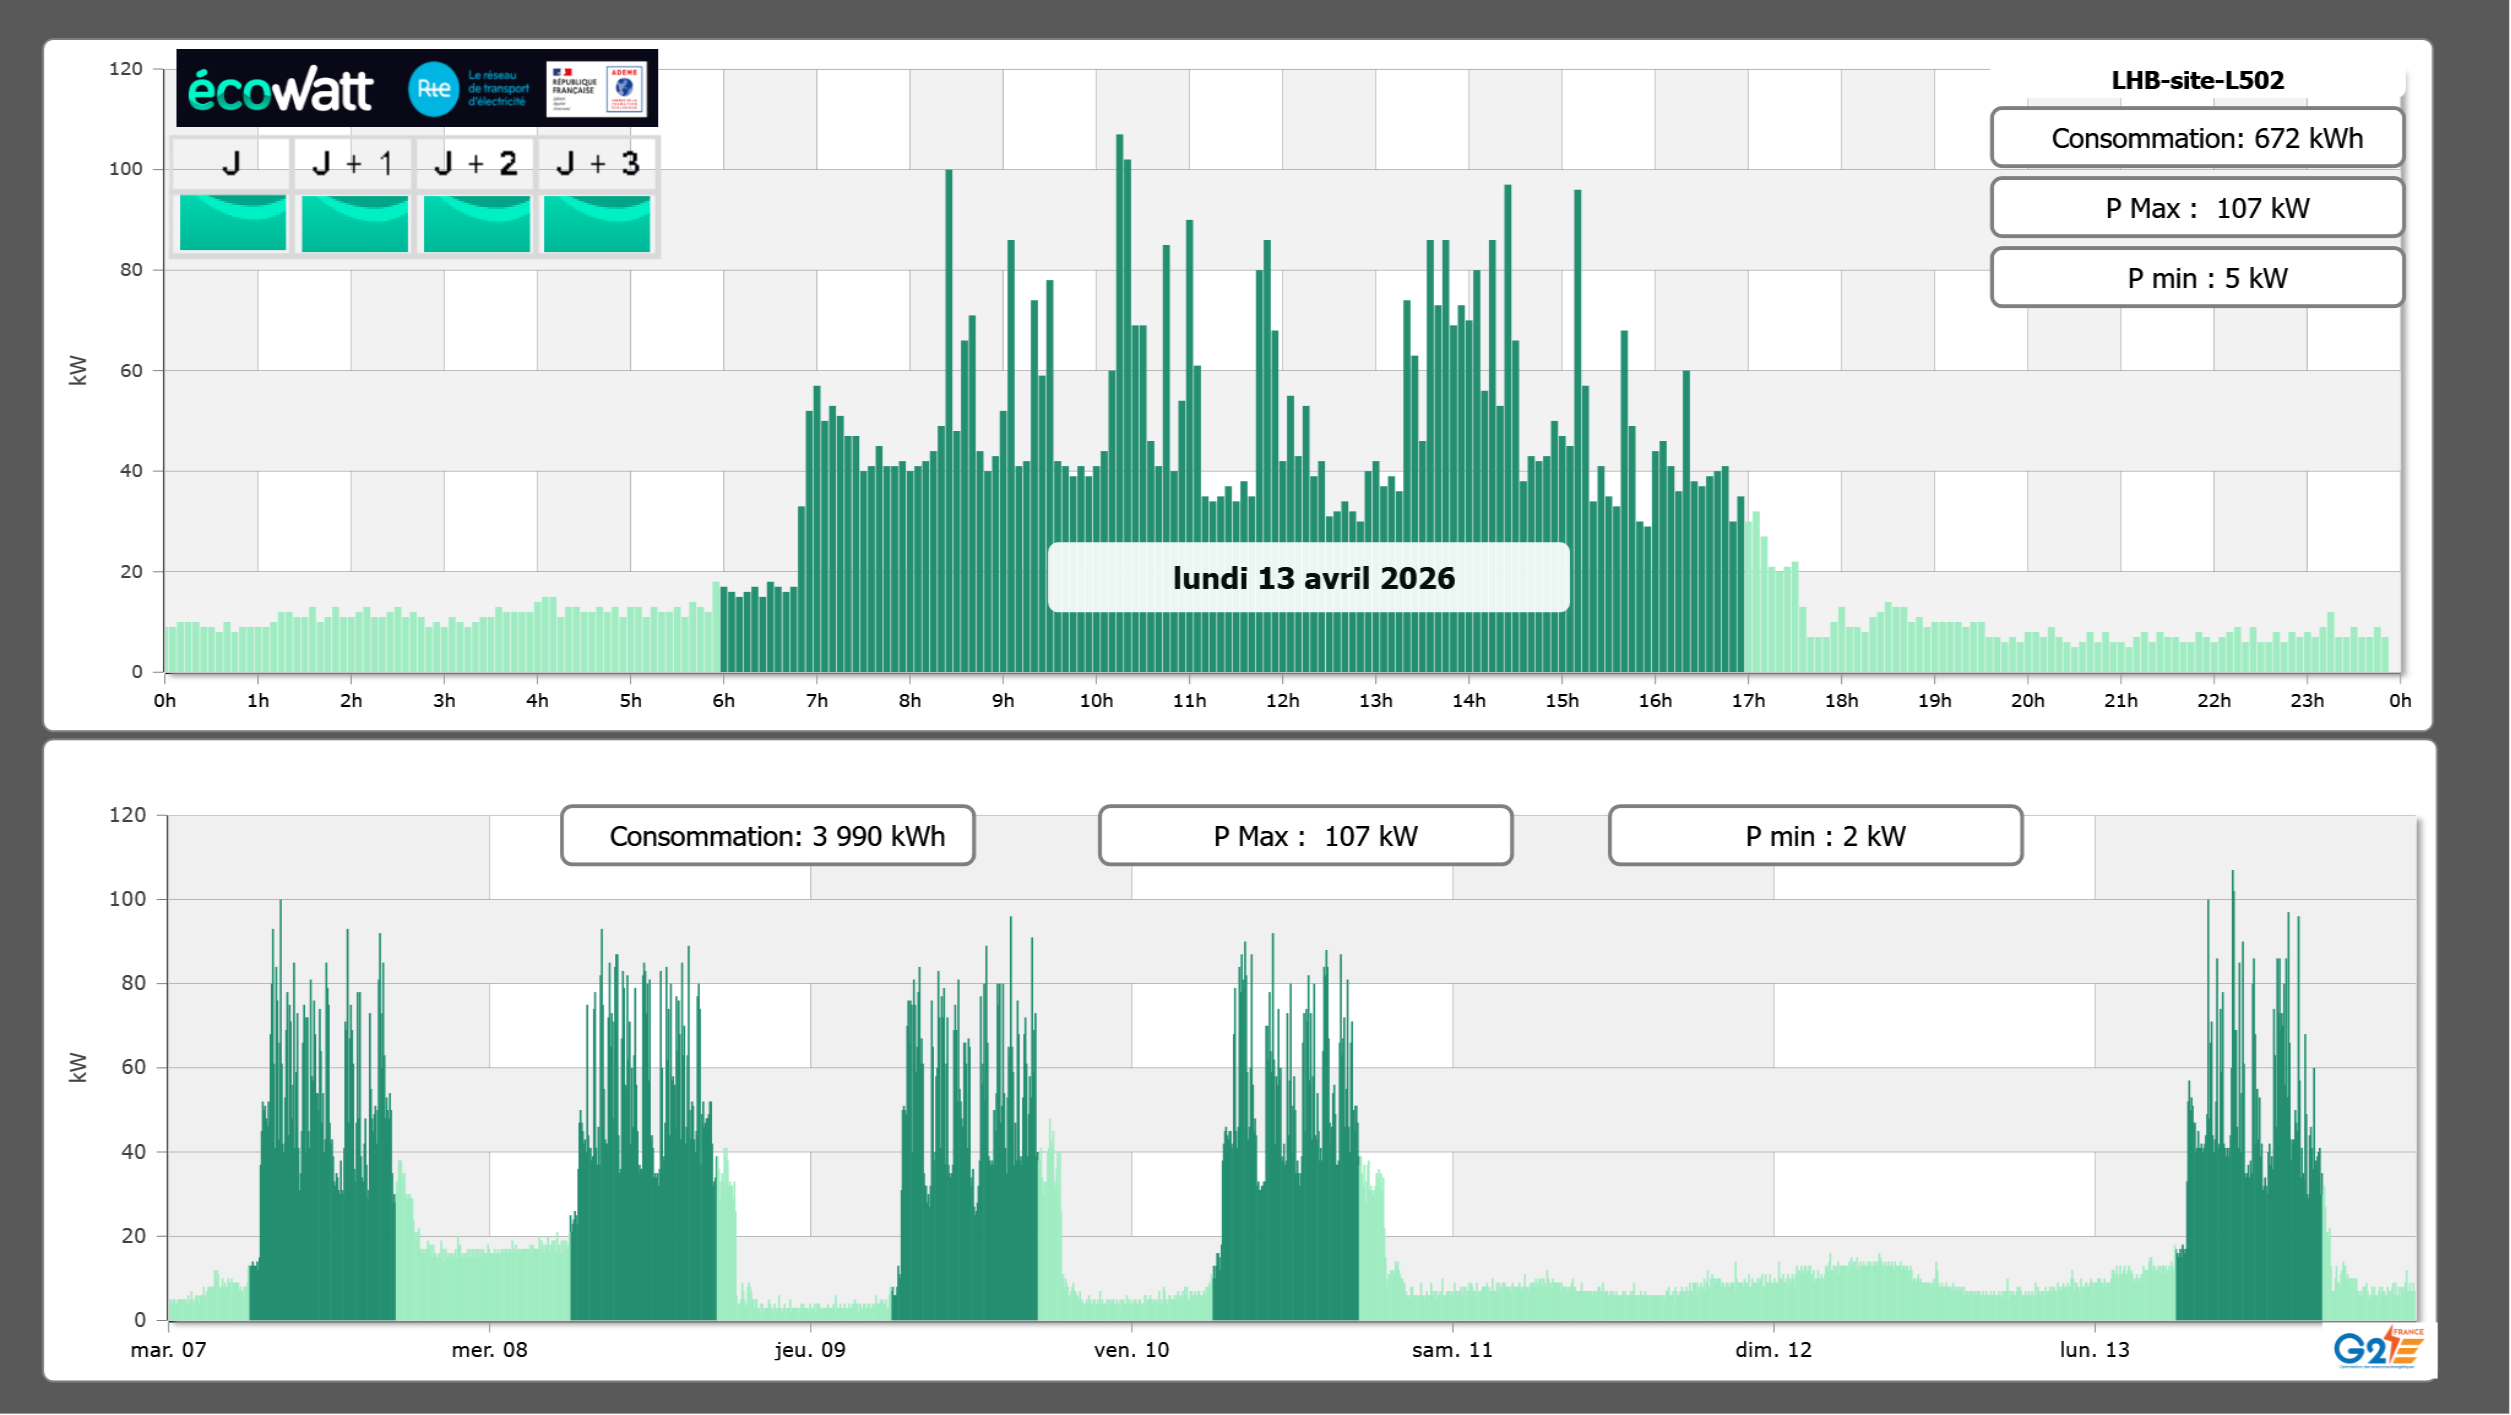
Task: Click the daily Consommation: 672 kWh box
Action: click(2197, 138)
